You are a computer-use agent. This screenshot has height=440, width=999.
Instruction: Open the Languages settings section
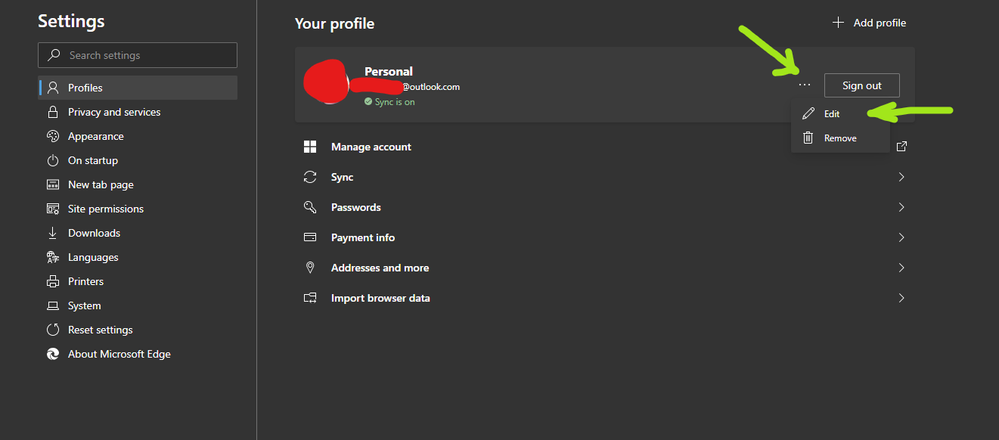coord(138,257)
